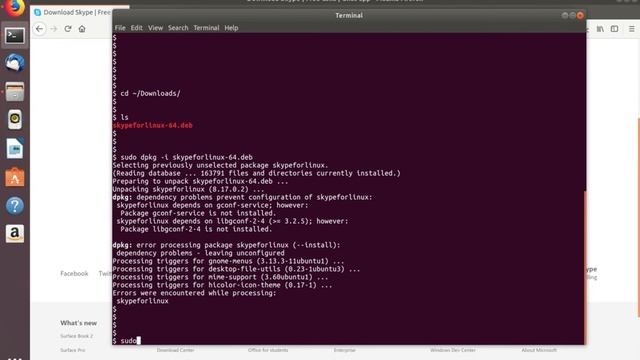
Task: Open the Help menu in Terminal
Action: tap(231, 28)
